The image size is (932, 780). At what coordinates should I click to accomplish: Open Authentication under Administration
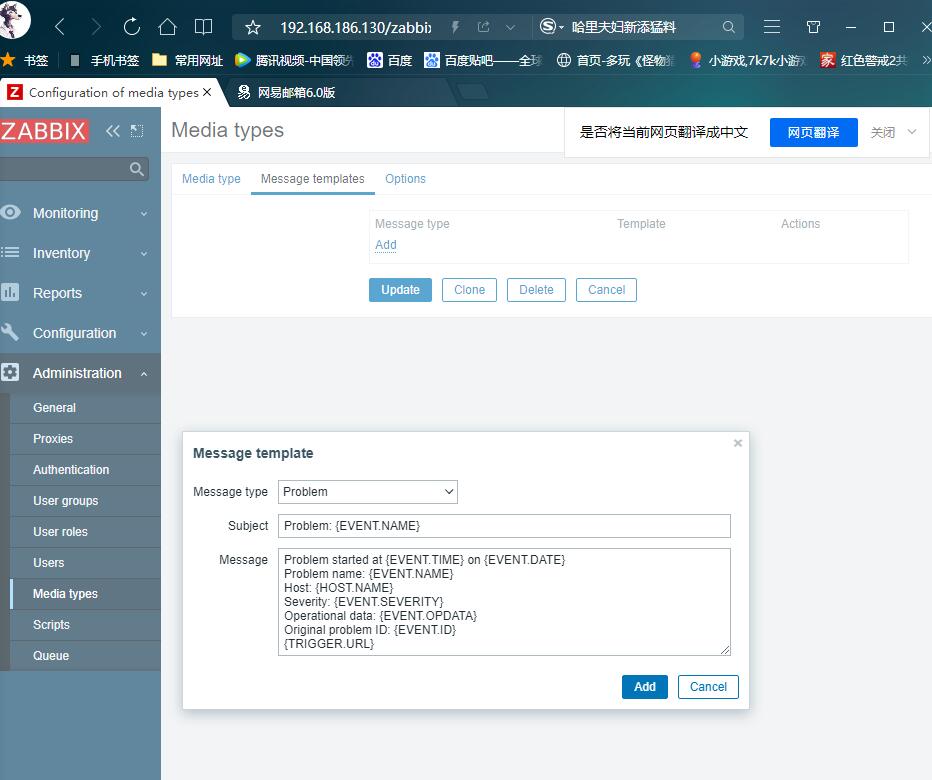tap(85, 470)
